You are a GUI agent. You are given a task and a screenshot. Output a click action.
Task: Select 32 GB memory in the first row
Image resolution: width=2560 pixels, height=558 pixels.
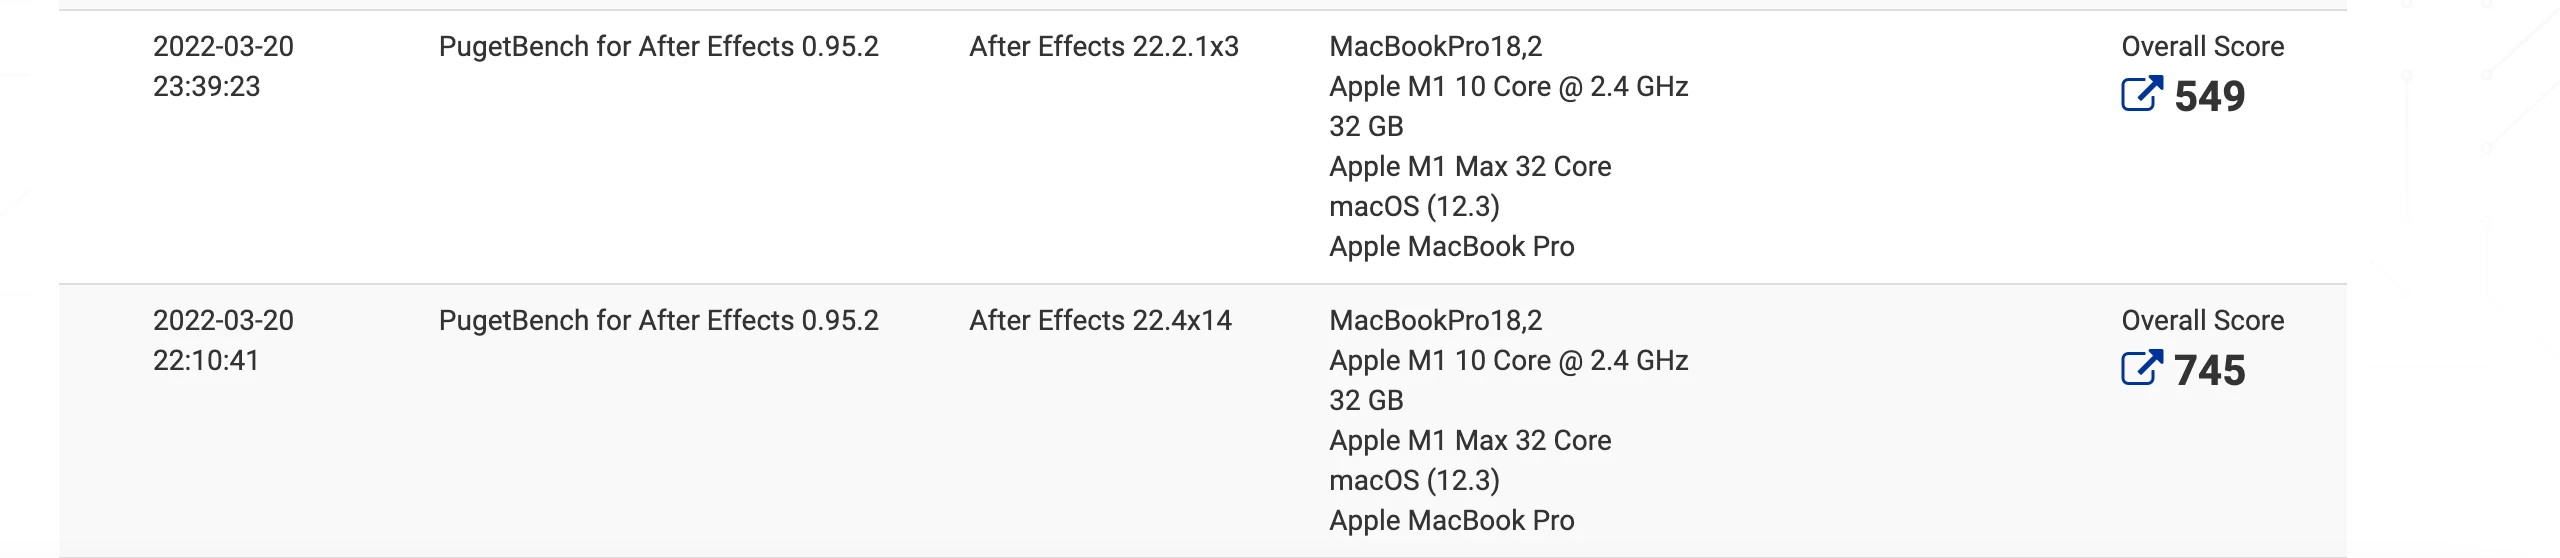click(x=1366, y=126)
